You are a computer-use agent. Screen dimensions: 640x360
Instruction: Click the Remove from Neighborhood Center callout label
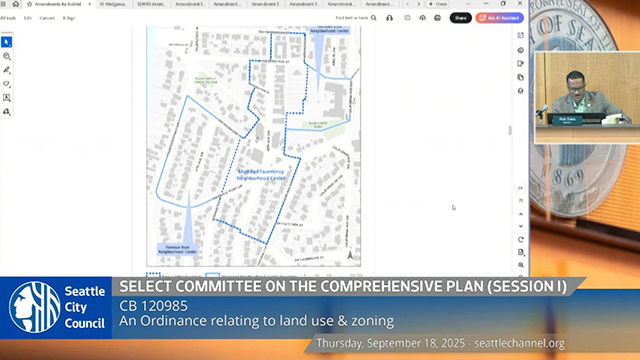point(177,249)
